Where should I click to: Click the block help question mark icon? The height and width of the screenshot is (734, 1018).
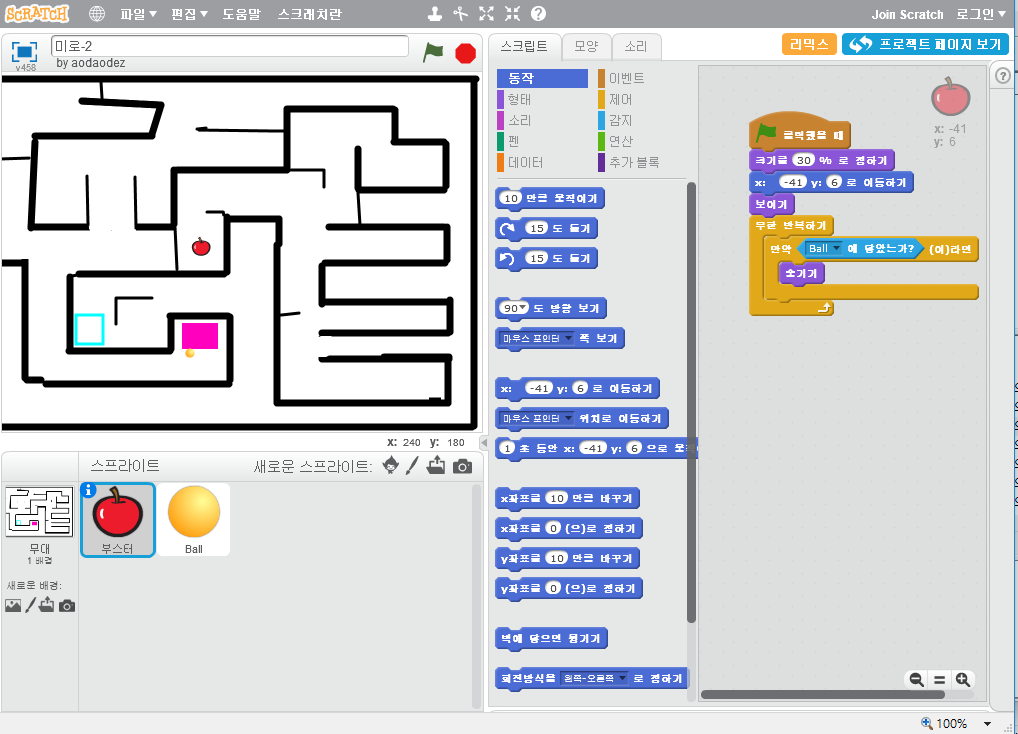[x=538, y=14]
